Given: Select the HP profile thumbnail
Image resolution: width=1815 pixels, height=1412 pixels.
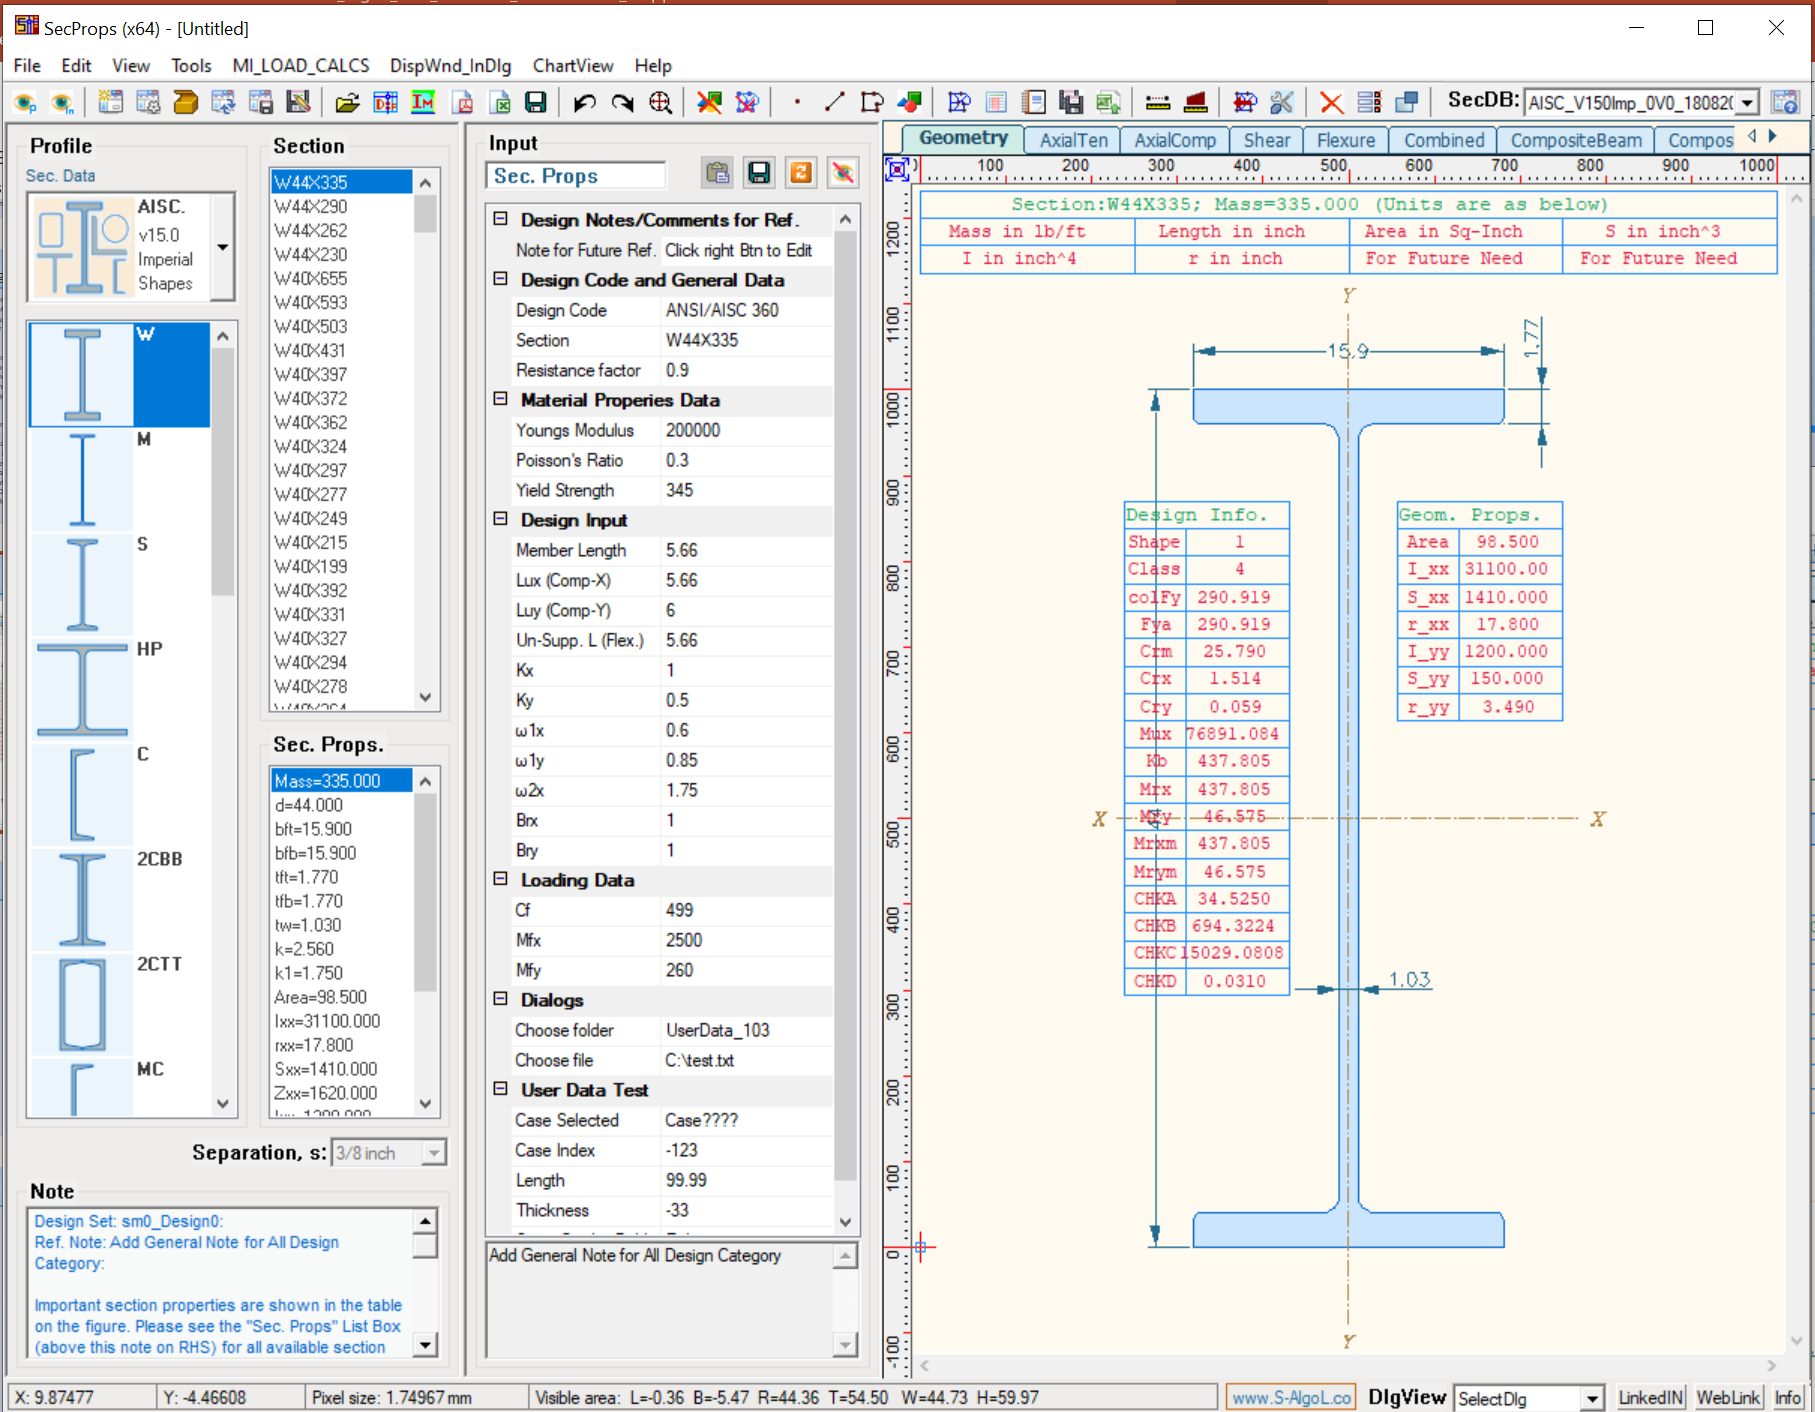Looking at the screenshot, I should 82,689.
